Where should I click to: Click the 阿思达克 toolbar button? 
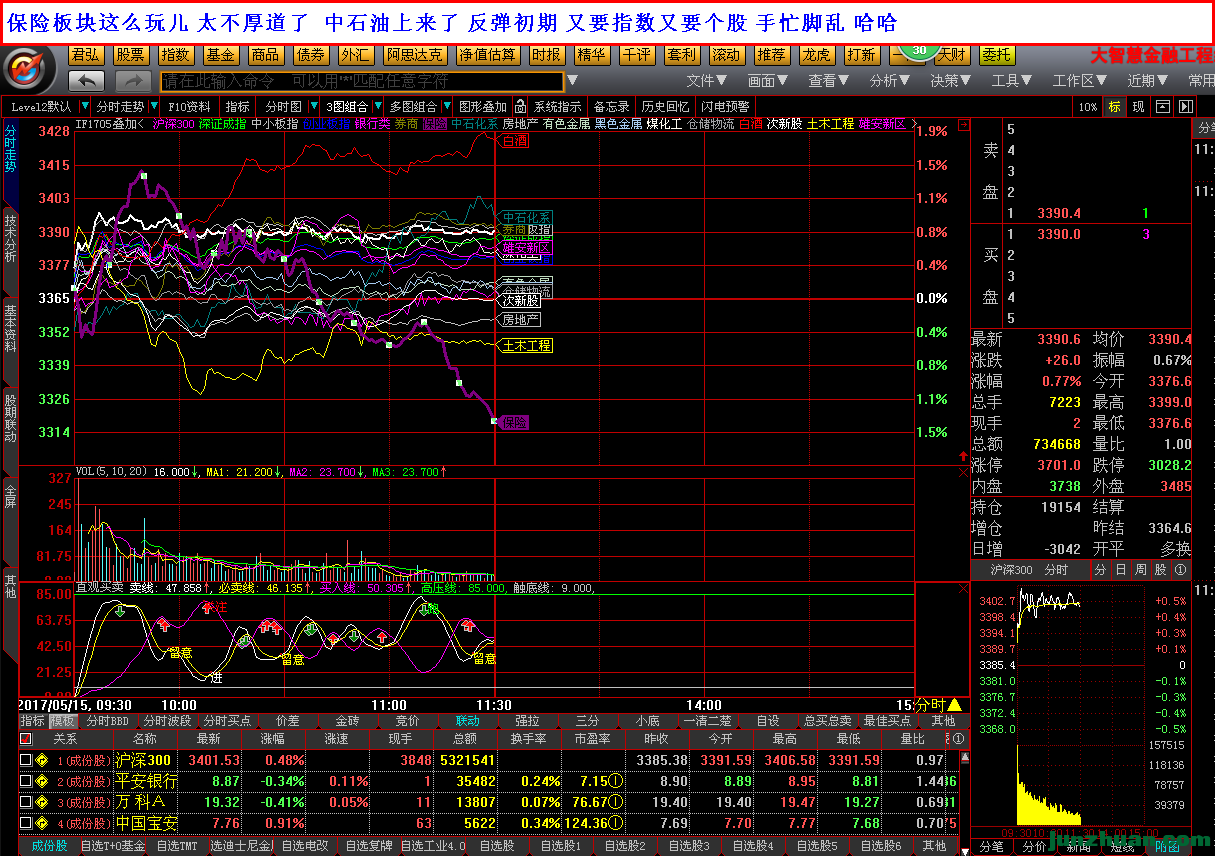coord(415,55)
